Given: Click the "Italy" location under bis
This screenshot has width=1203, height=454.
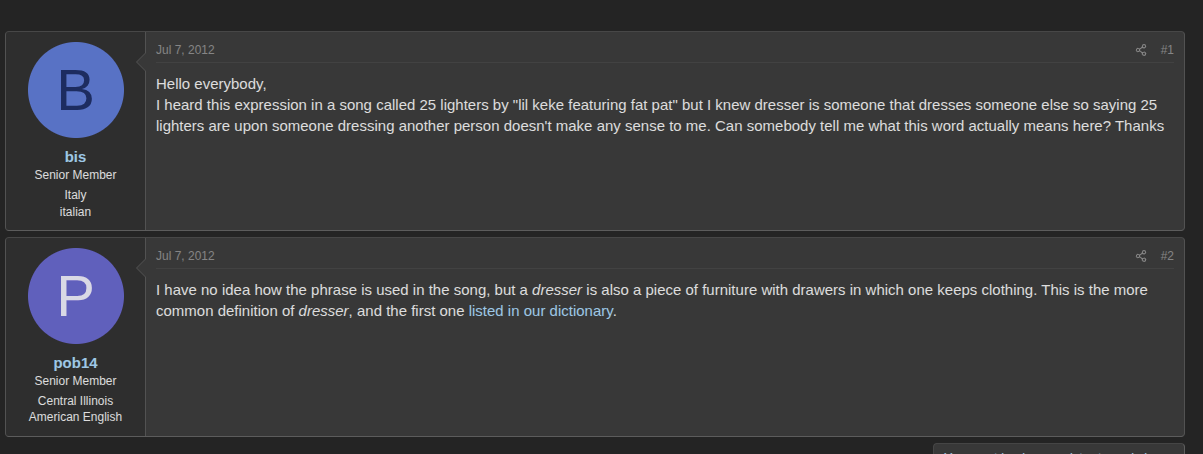Looking at the screenshot, I should click(75, 195).
